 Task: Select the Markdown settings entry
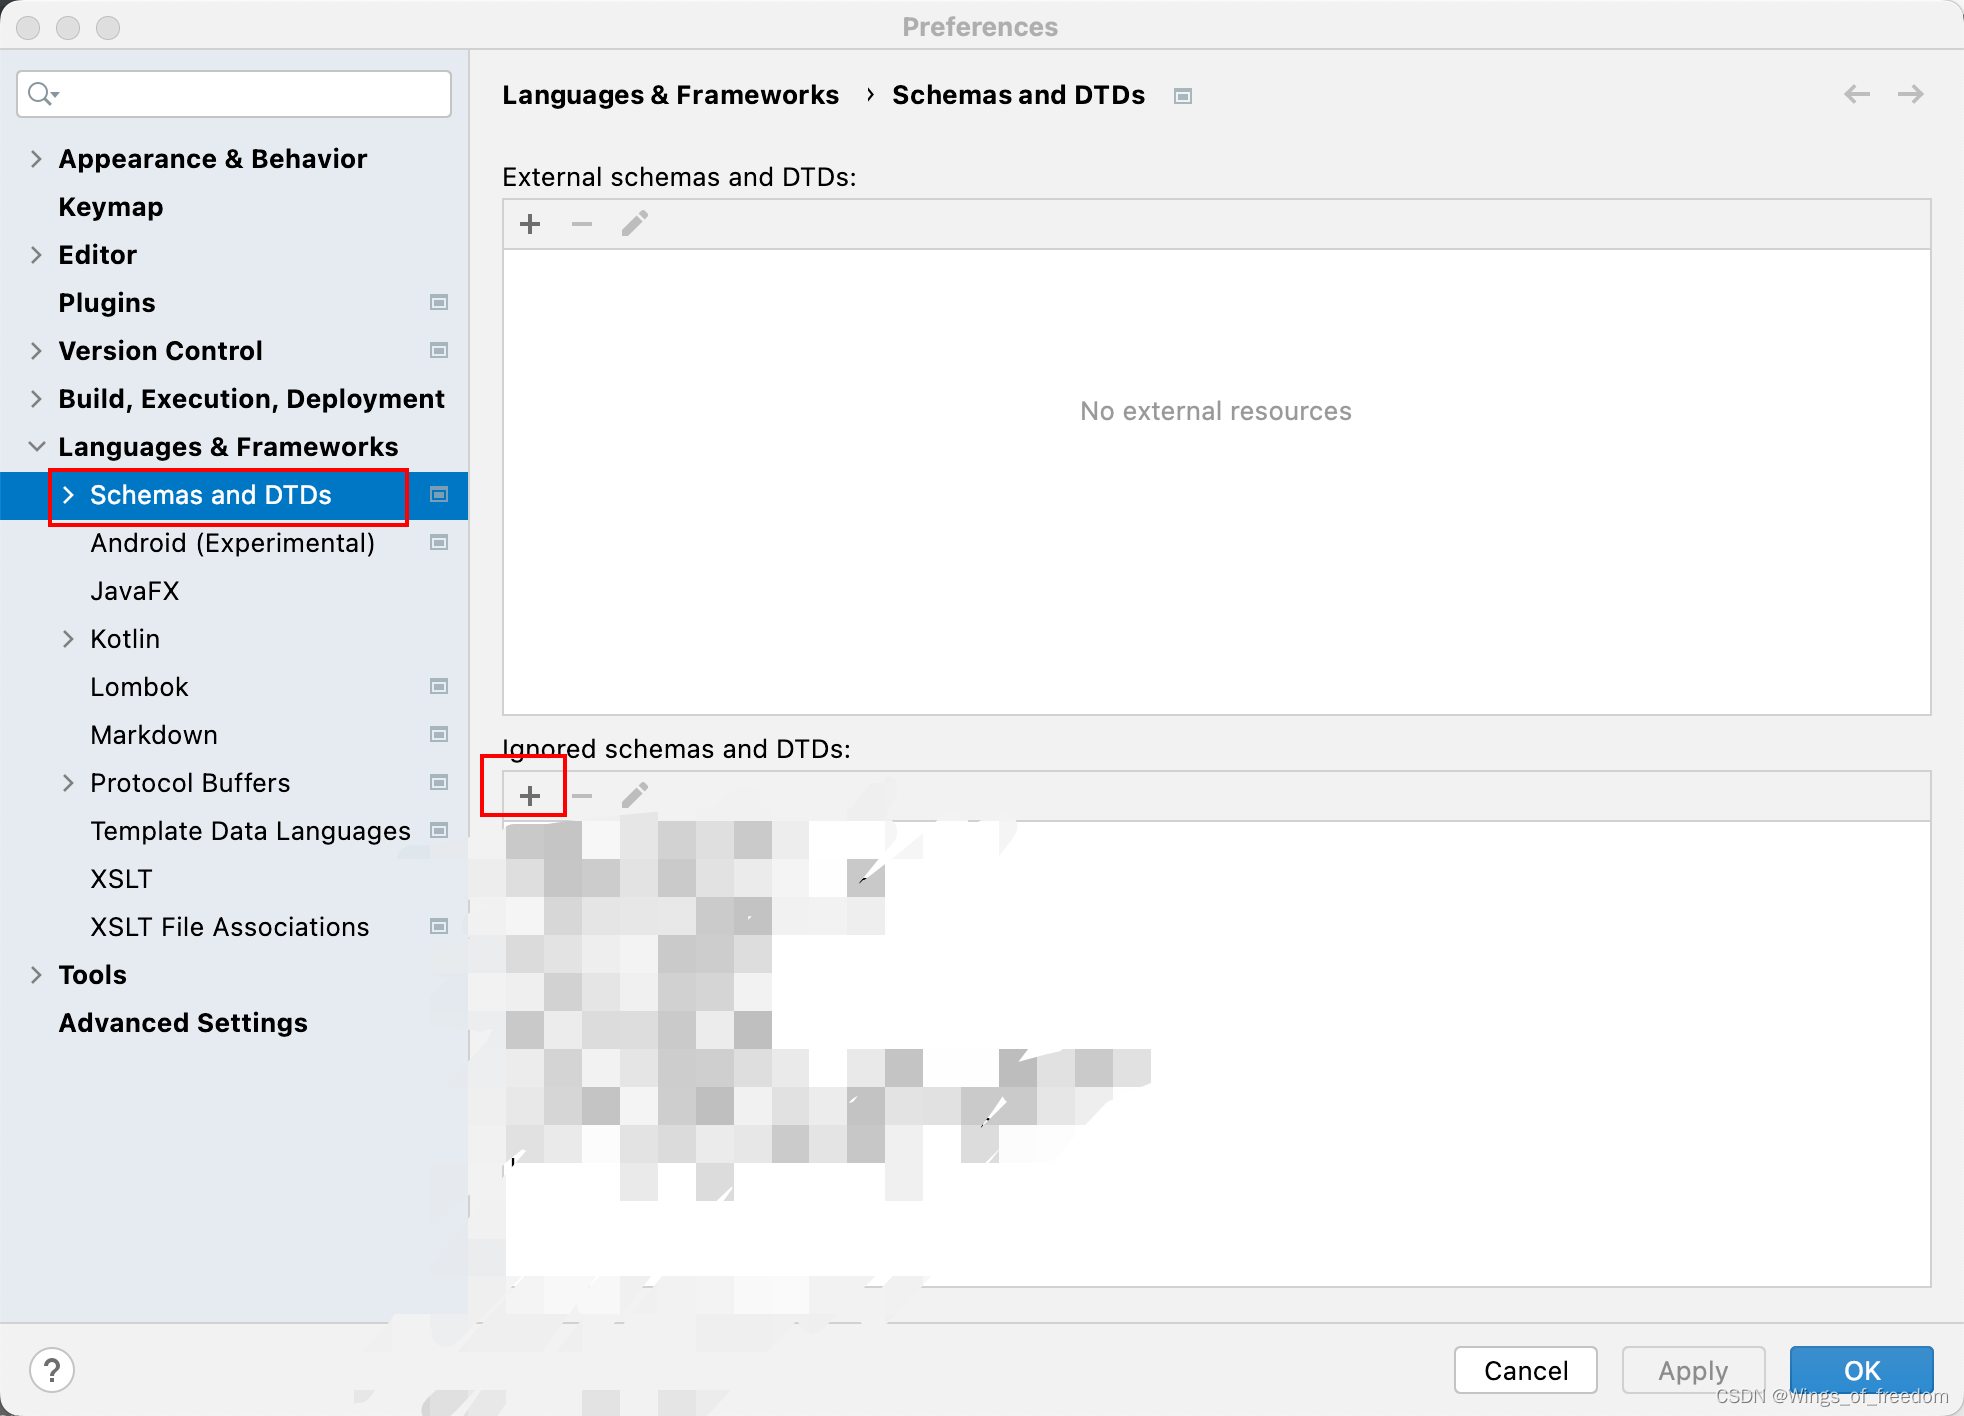(154, 734)
